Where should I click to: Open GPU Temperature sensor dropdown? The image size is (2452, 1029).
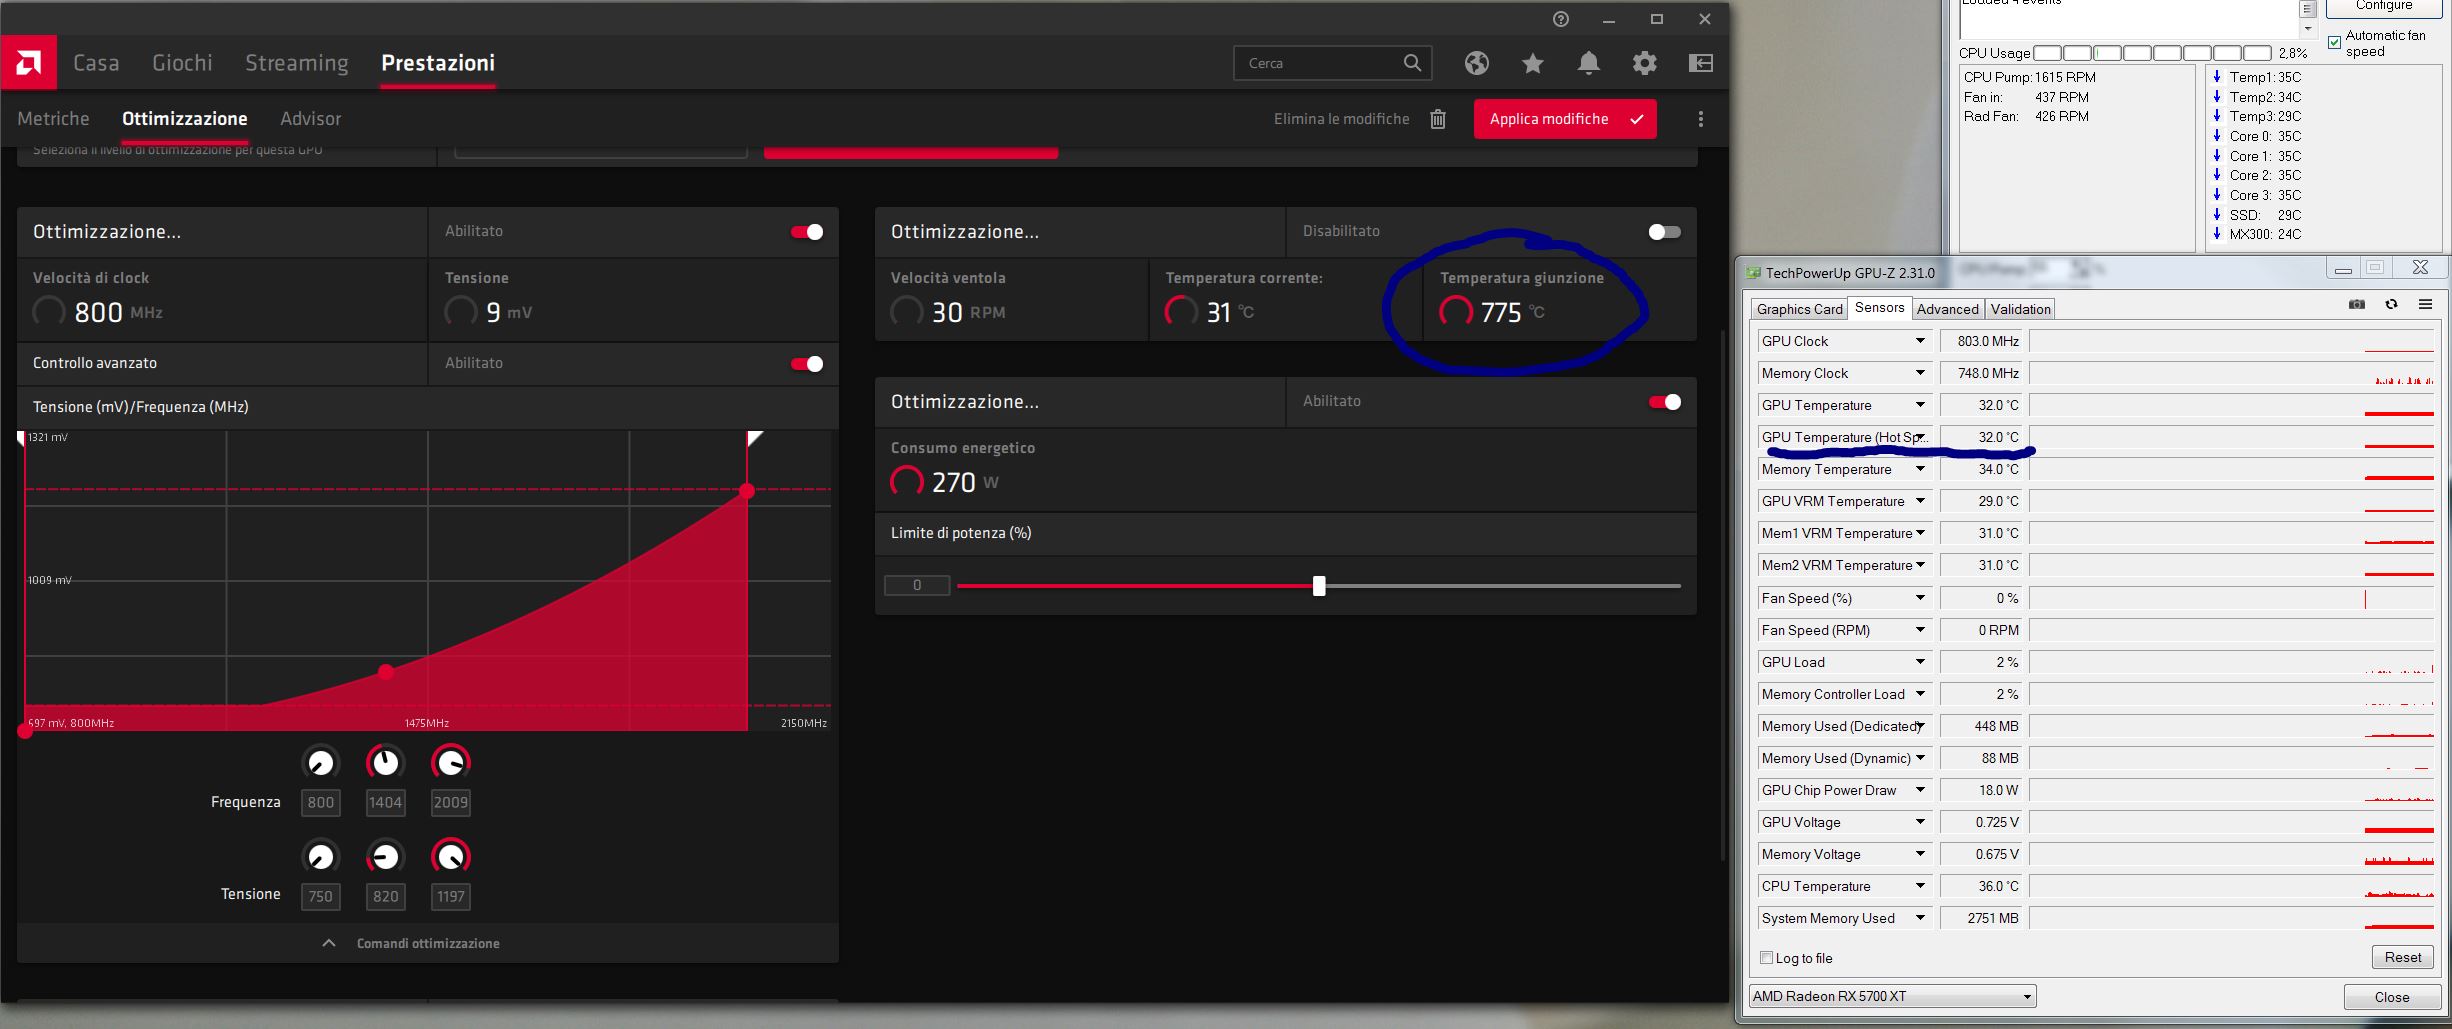1920,405
